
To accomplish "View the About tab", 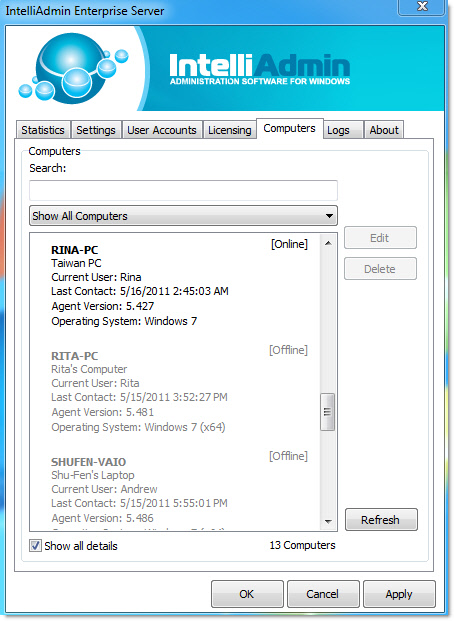I will click(x=384, y=130).
